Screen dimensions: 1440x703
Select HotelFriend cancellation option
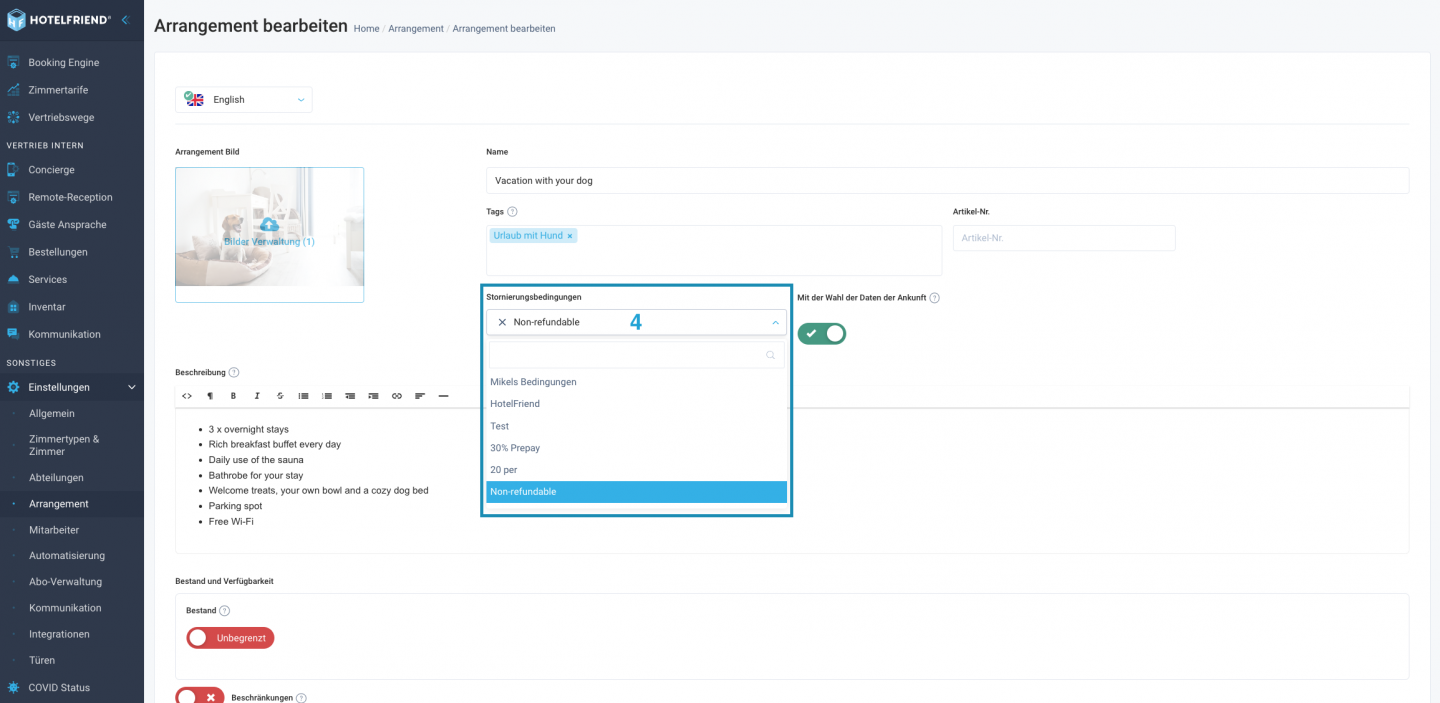coord(636,404)
